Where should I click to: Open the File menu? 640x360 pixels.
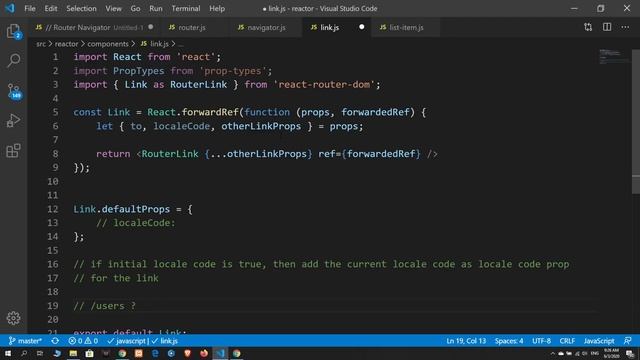[30, 8]
